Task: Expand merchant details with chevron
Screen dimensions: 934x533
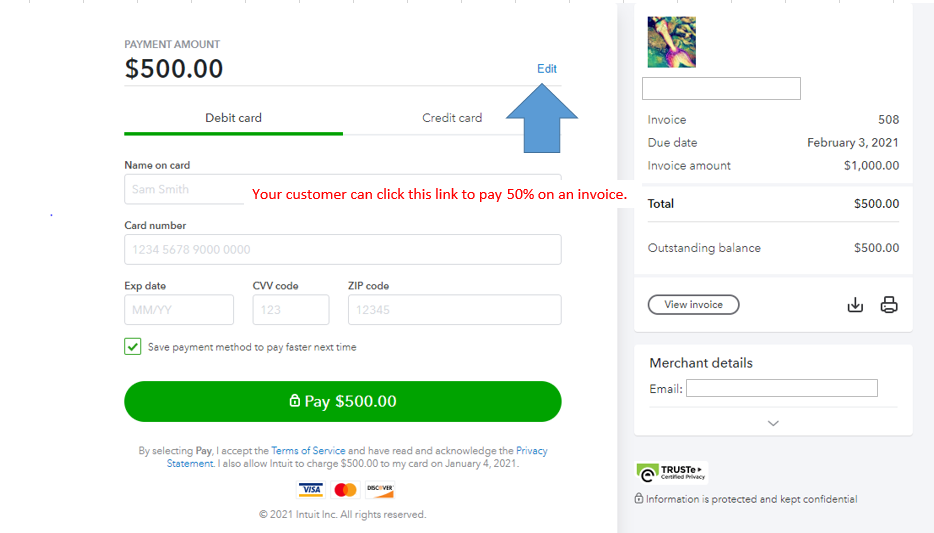Action: pyautogui.click(x=773, y=423)
